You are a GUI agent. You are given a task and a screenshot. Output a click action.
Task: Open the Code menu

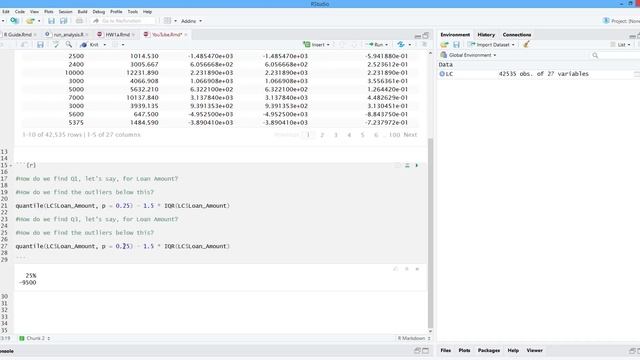click(20, 12)
